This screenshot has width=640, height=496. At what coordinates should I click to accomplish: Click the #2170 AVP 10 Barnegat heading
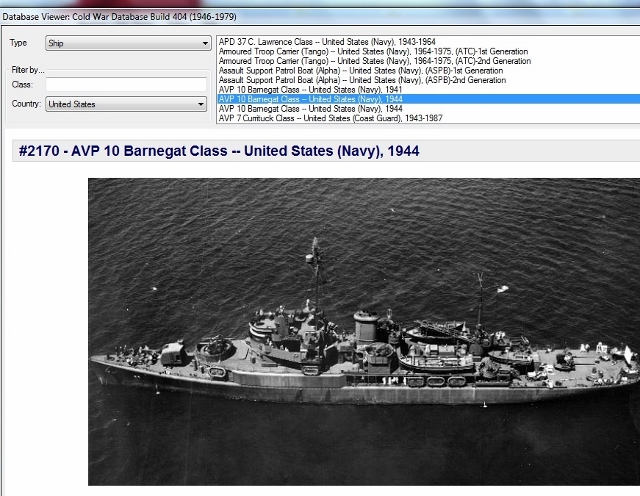(x=219, y=151)
